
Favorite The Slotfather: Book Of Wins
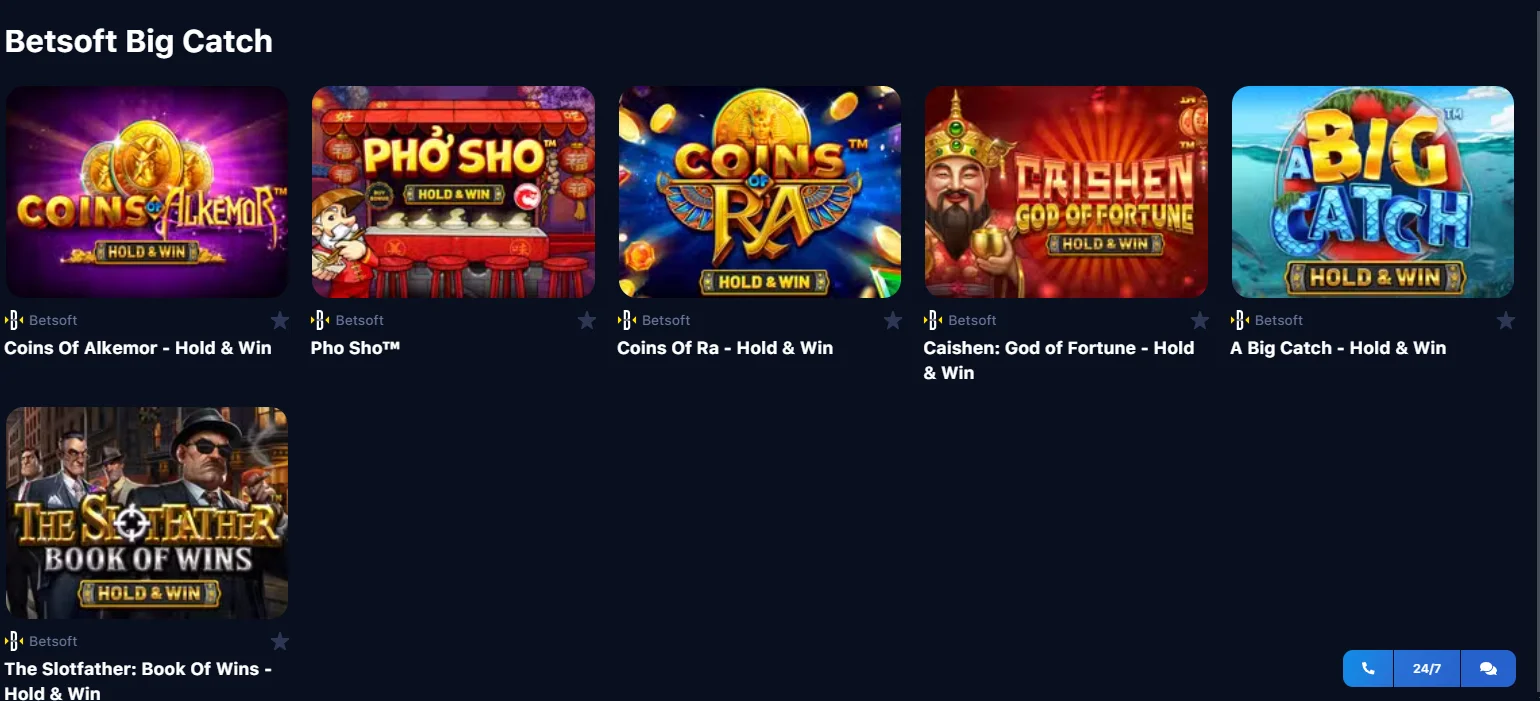(x=280, y=641)
